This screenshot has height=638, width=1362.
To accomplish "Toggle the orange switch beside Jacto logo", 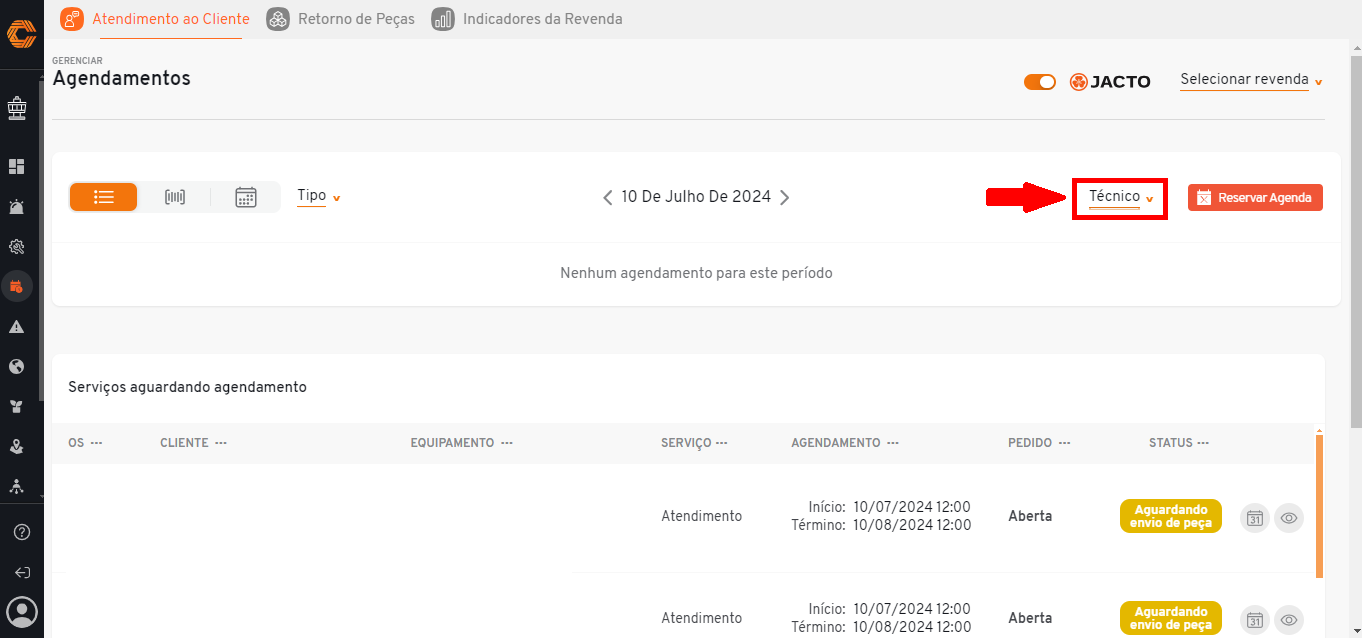I will (1040, 82).
